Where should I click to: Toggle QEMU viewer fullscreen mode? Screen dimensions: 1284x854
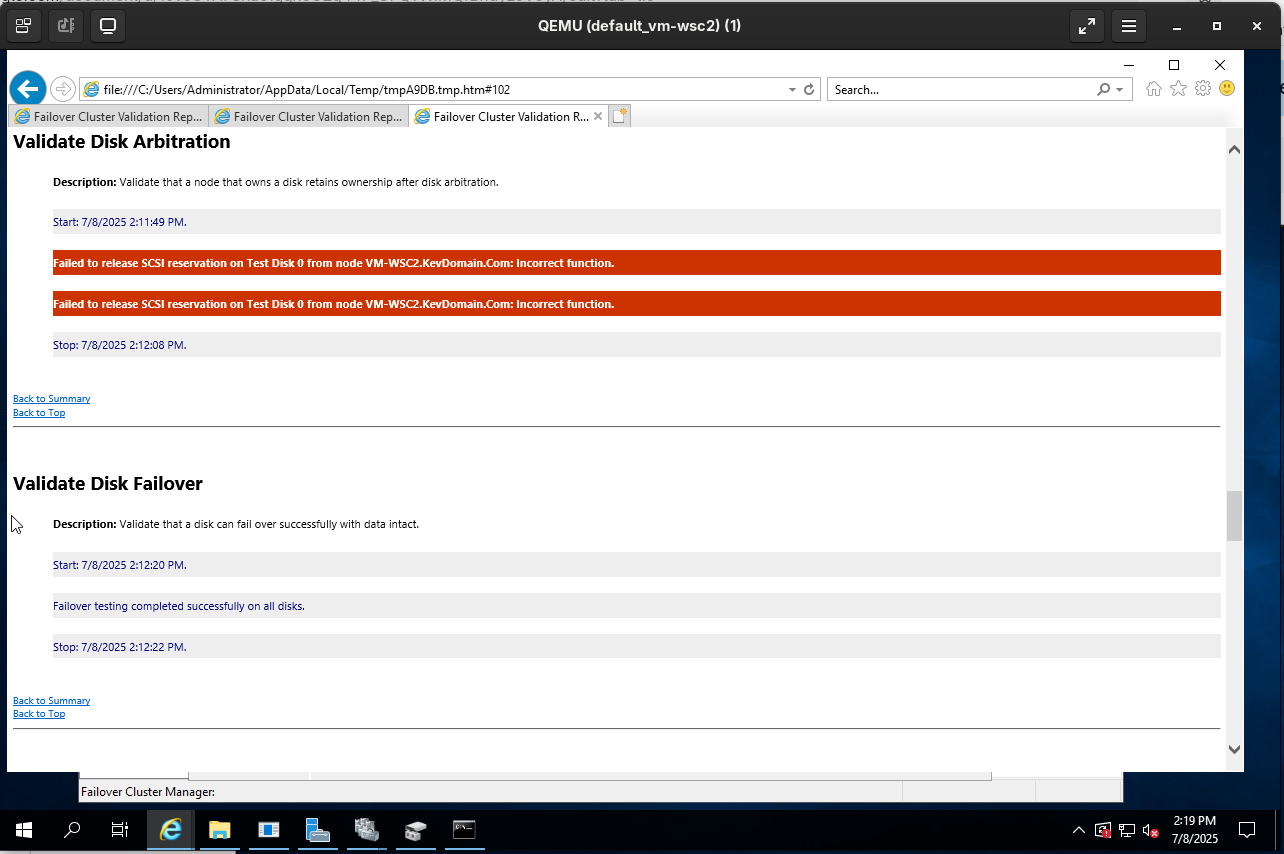[1087, 26]
